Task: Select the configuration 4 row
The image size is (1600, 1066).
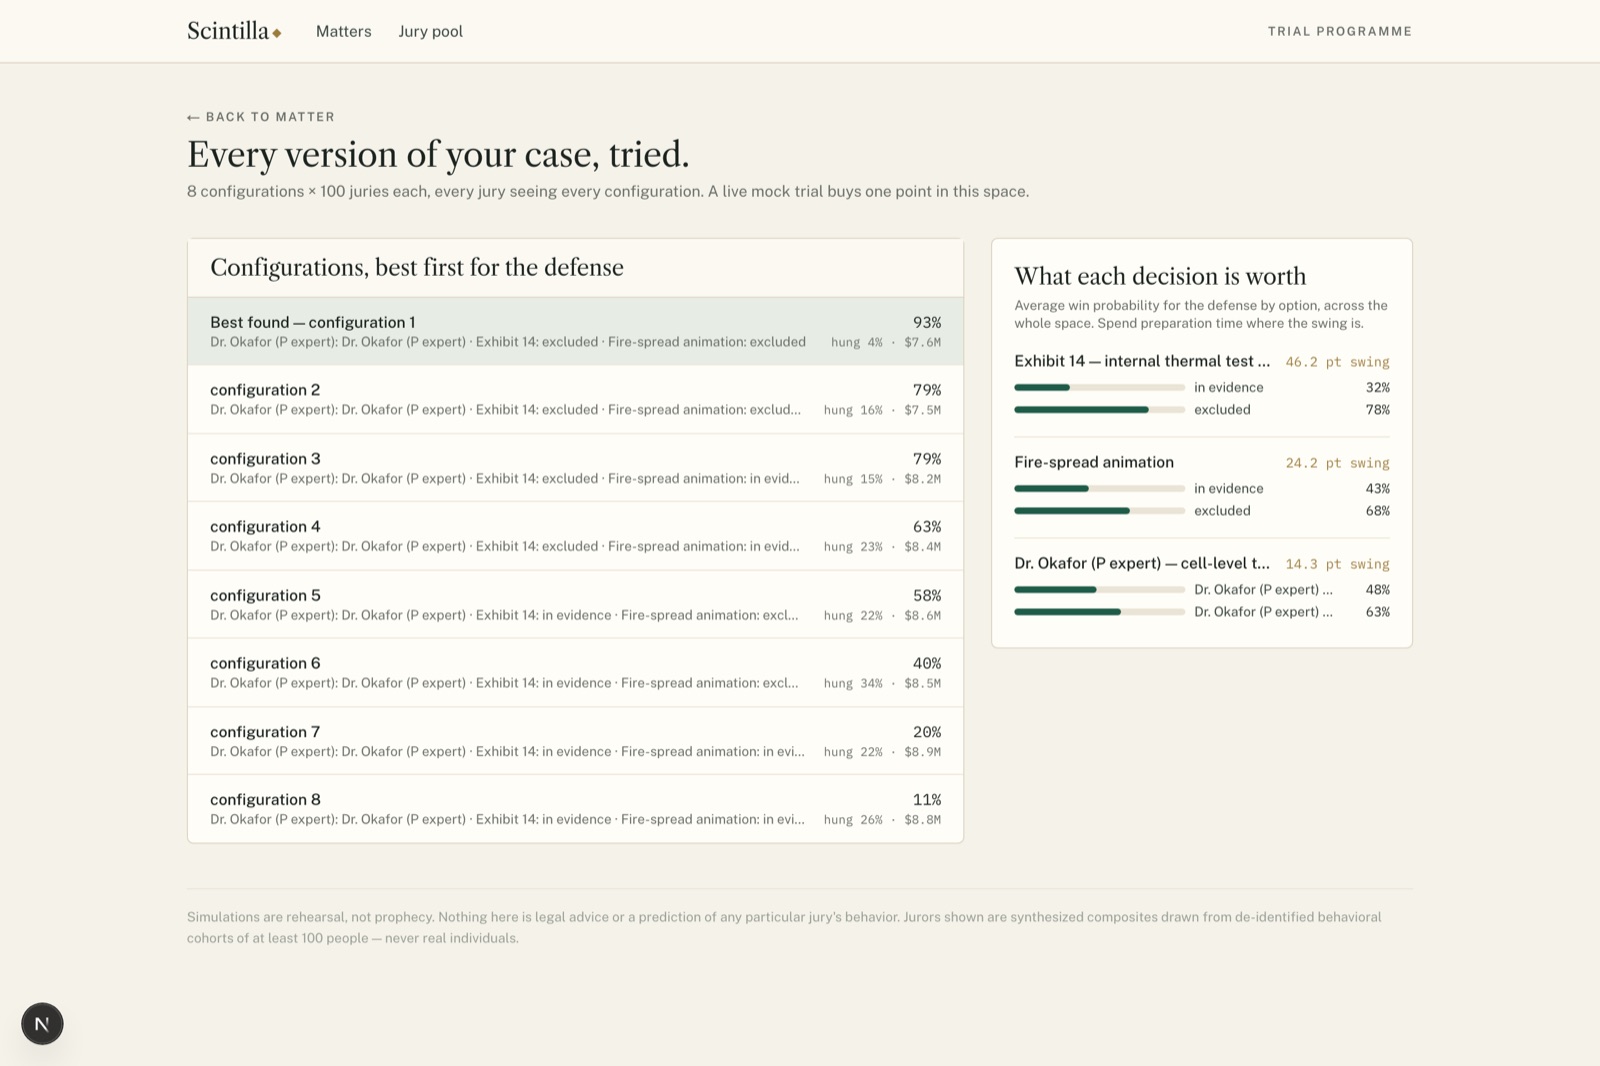Action: [x=575, y=536]
